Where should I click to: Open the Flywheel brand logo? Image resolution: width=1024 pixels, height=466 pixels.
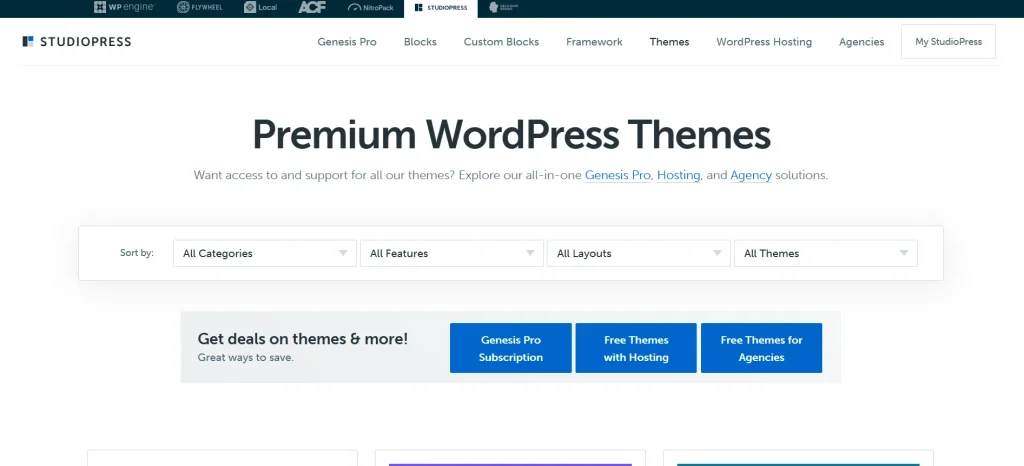coord(198,8)
